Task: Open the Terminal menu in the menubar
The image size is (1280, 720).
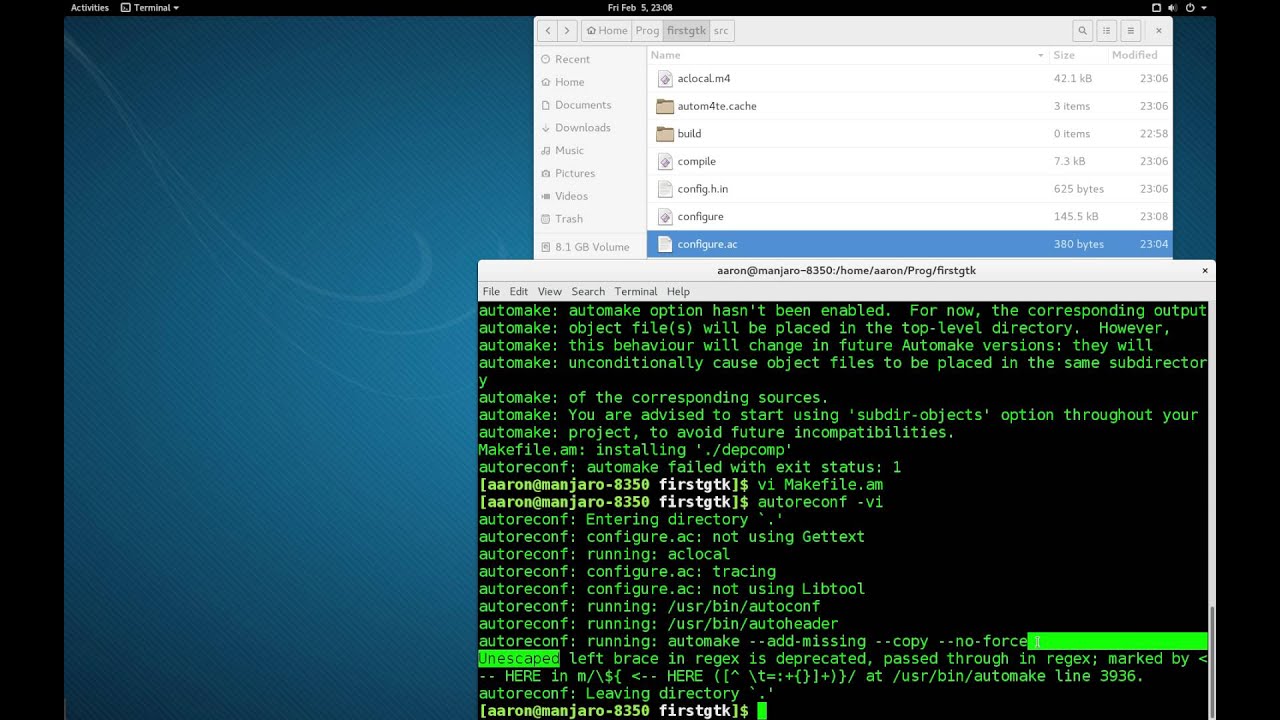Action: (636, 291)
